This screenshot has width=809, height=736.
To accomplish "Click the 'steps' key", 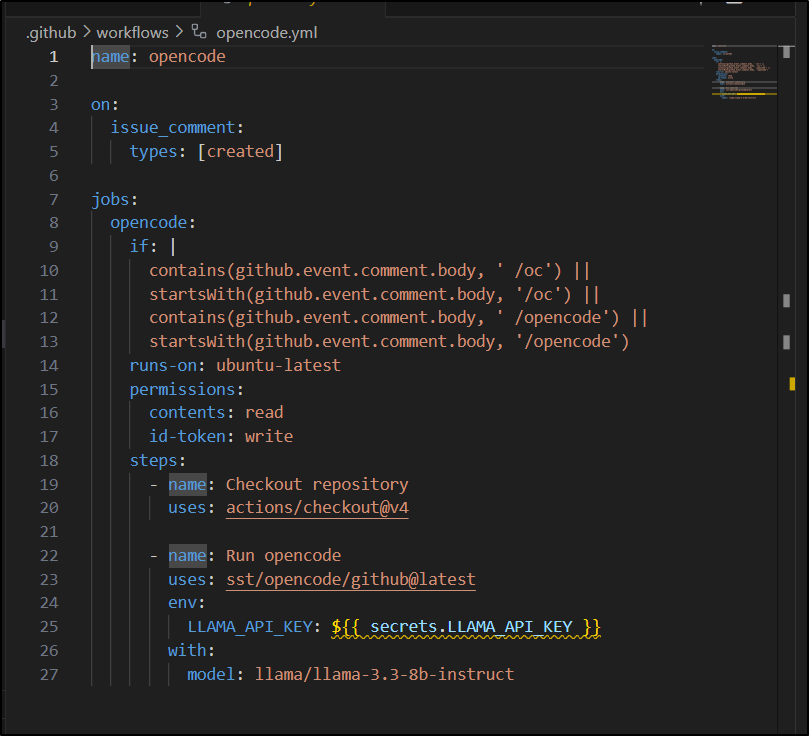I will pyautogui.click(x=154, y=460).
